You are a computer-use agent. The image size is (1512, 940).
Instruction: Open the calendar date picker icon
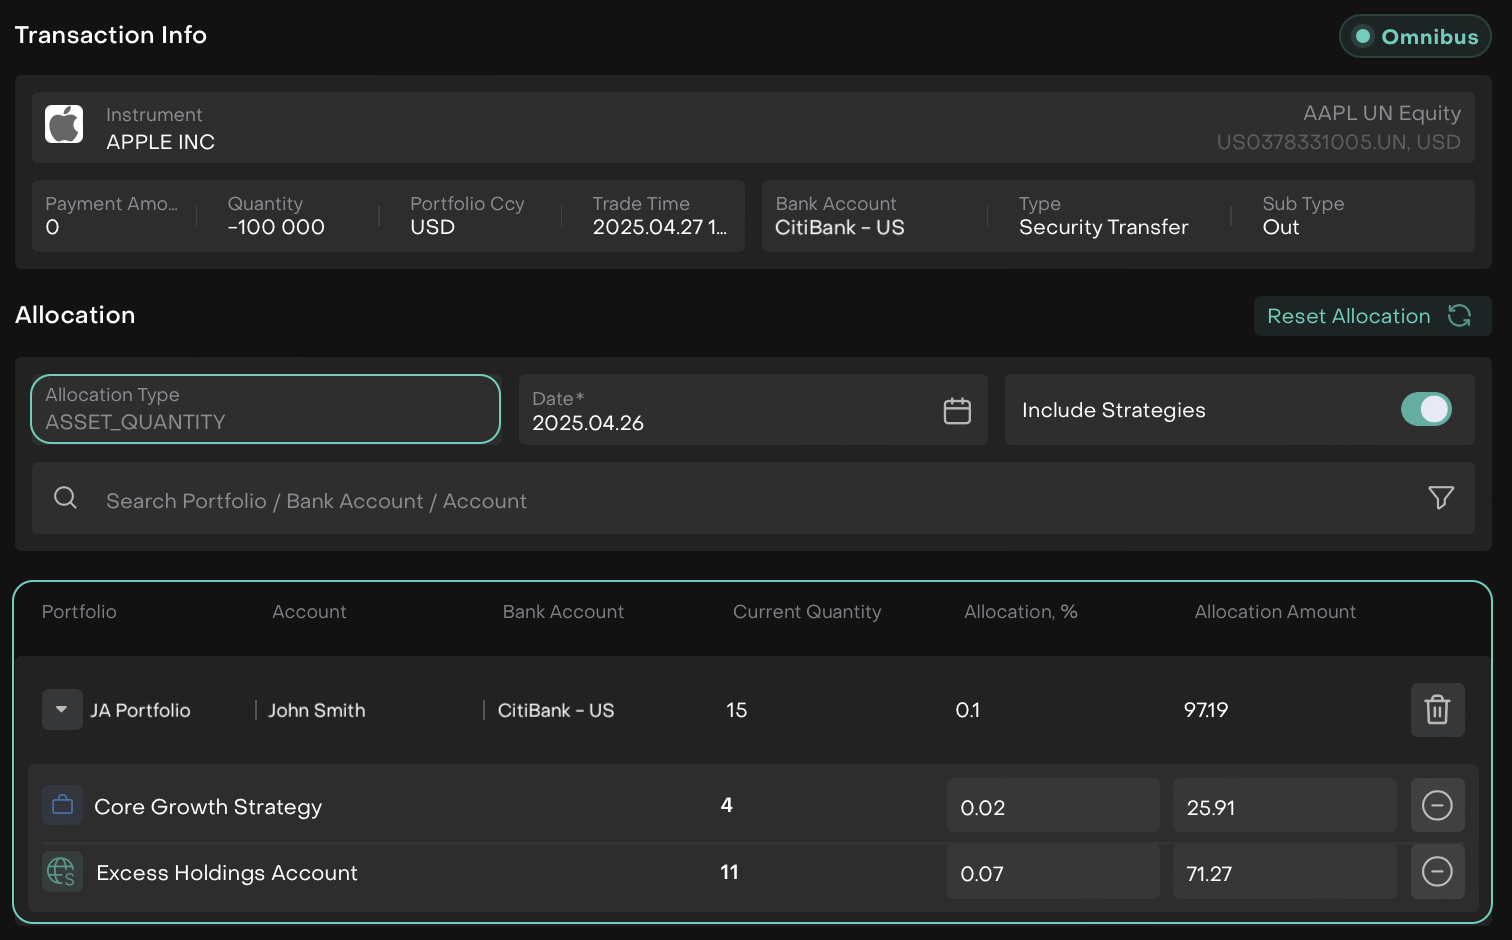(x=957, y=411)
